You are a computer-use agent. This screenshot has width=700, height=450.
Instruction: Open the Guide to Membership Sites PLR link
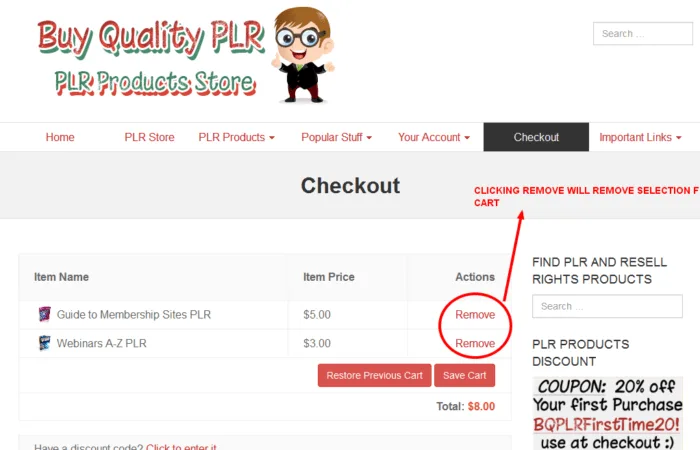134,315
